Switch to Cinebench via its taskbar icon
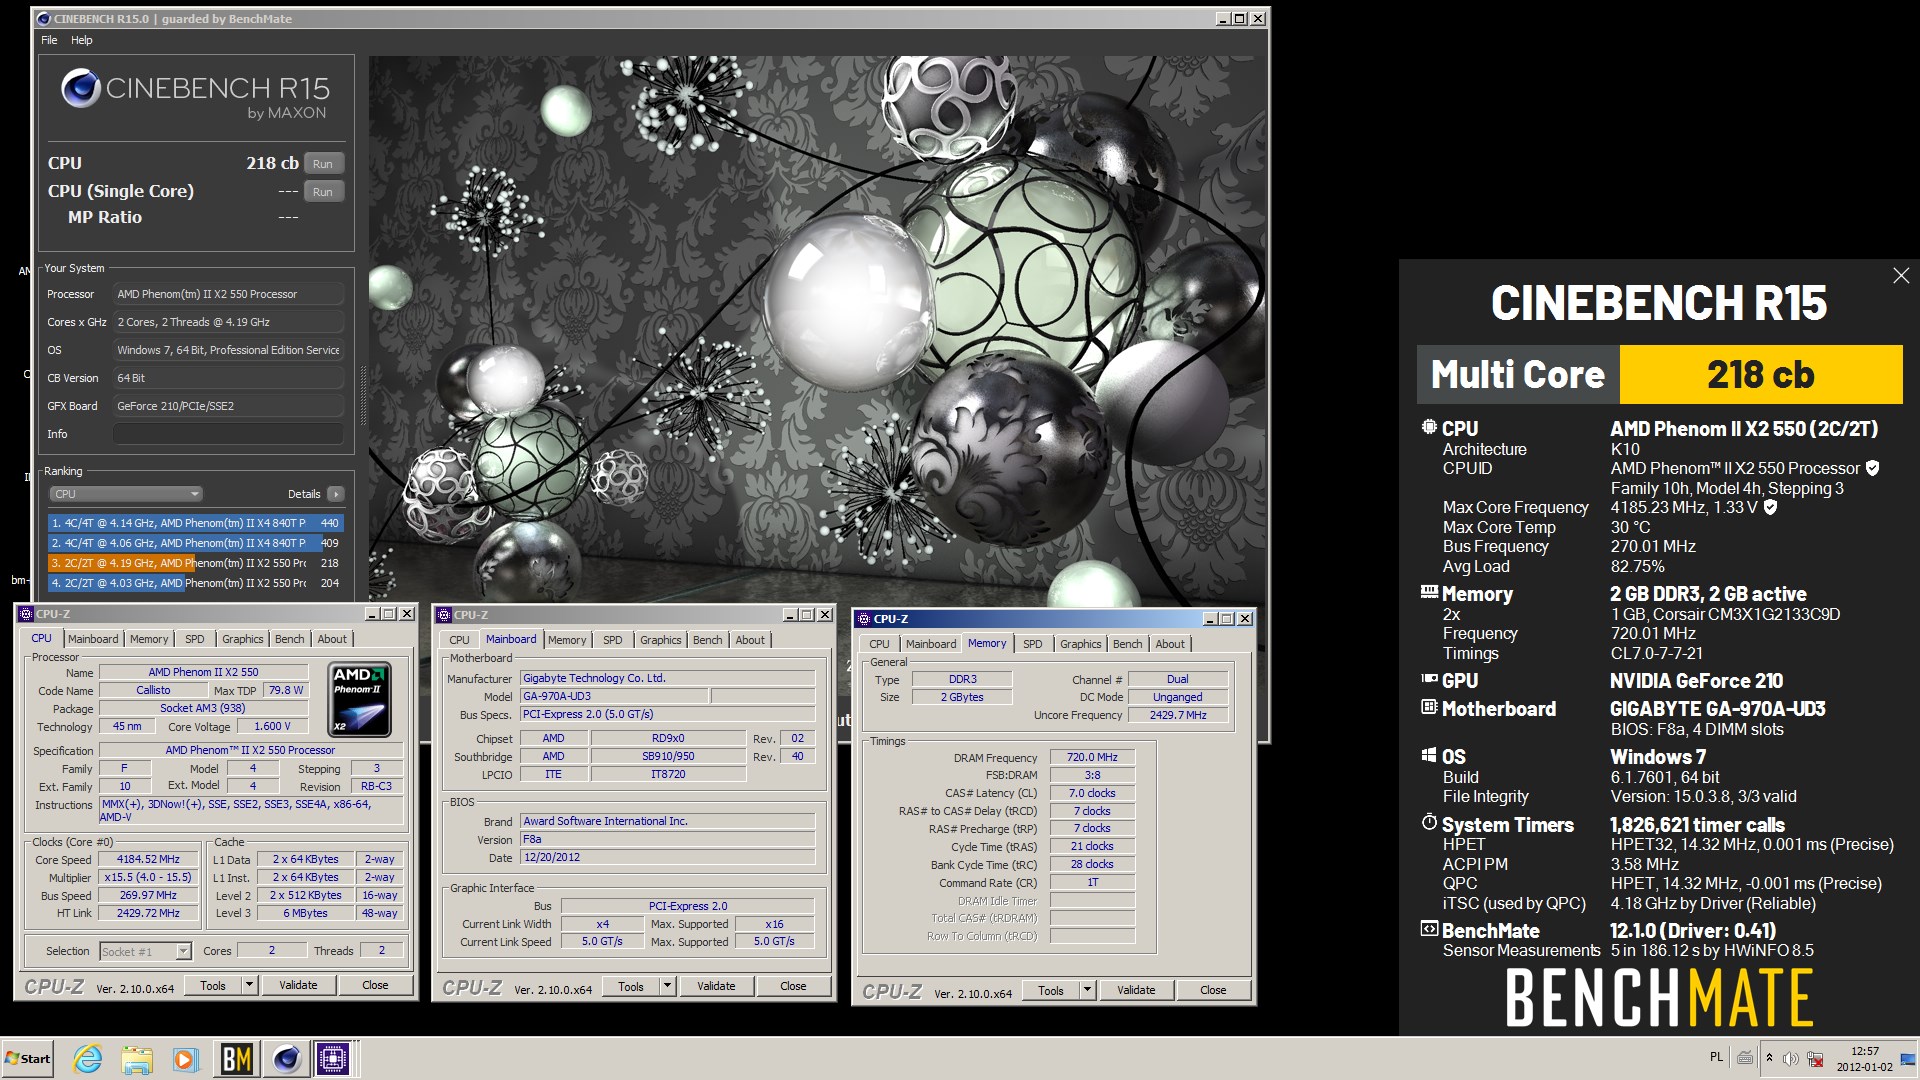 (x=286, y=1058)
